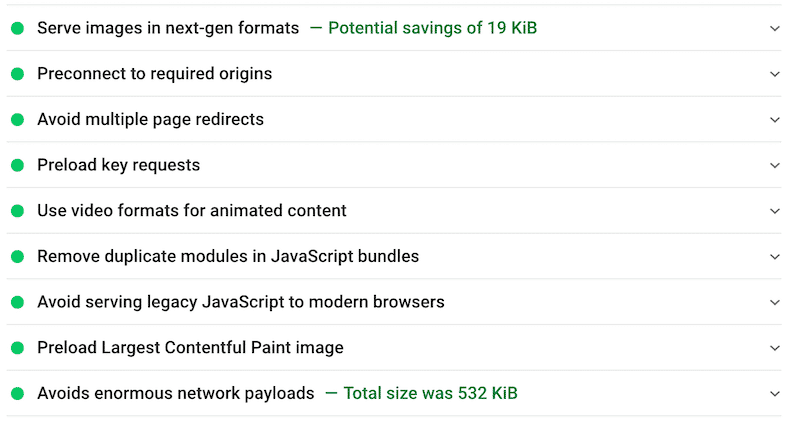Image resolution: width=800 pixels, height=424 pixels.
Task: Expand the Preconnect to required origins chevron
Action: tap(775, 74)
